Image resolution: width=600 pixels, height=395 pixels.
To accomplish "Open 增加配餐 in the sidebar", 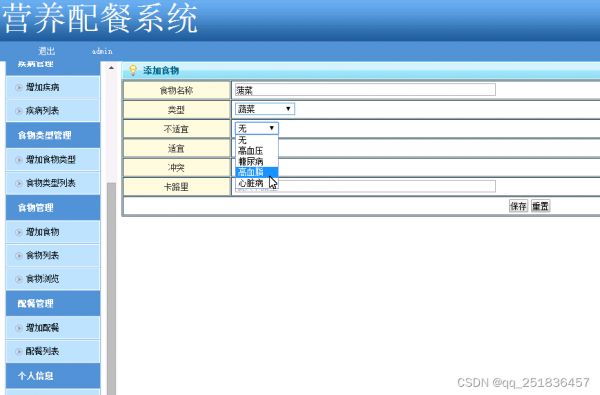I will coord(42,328).
